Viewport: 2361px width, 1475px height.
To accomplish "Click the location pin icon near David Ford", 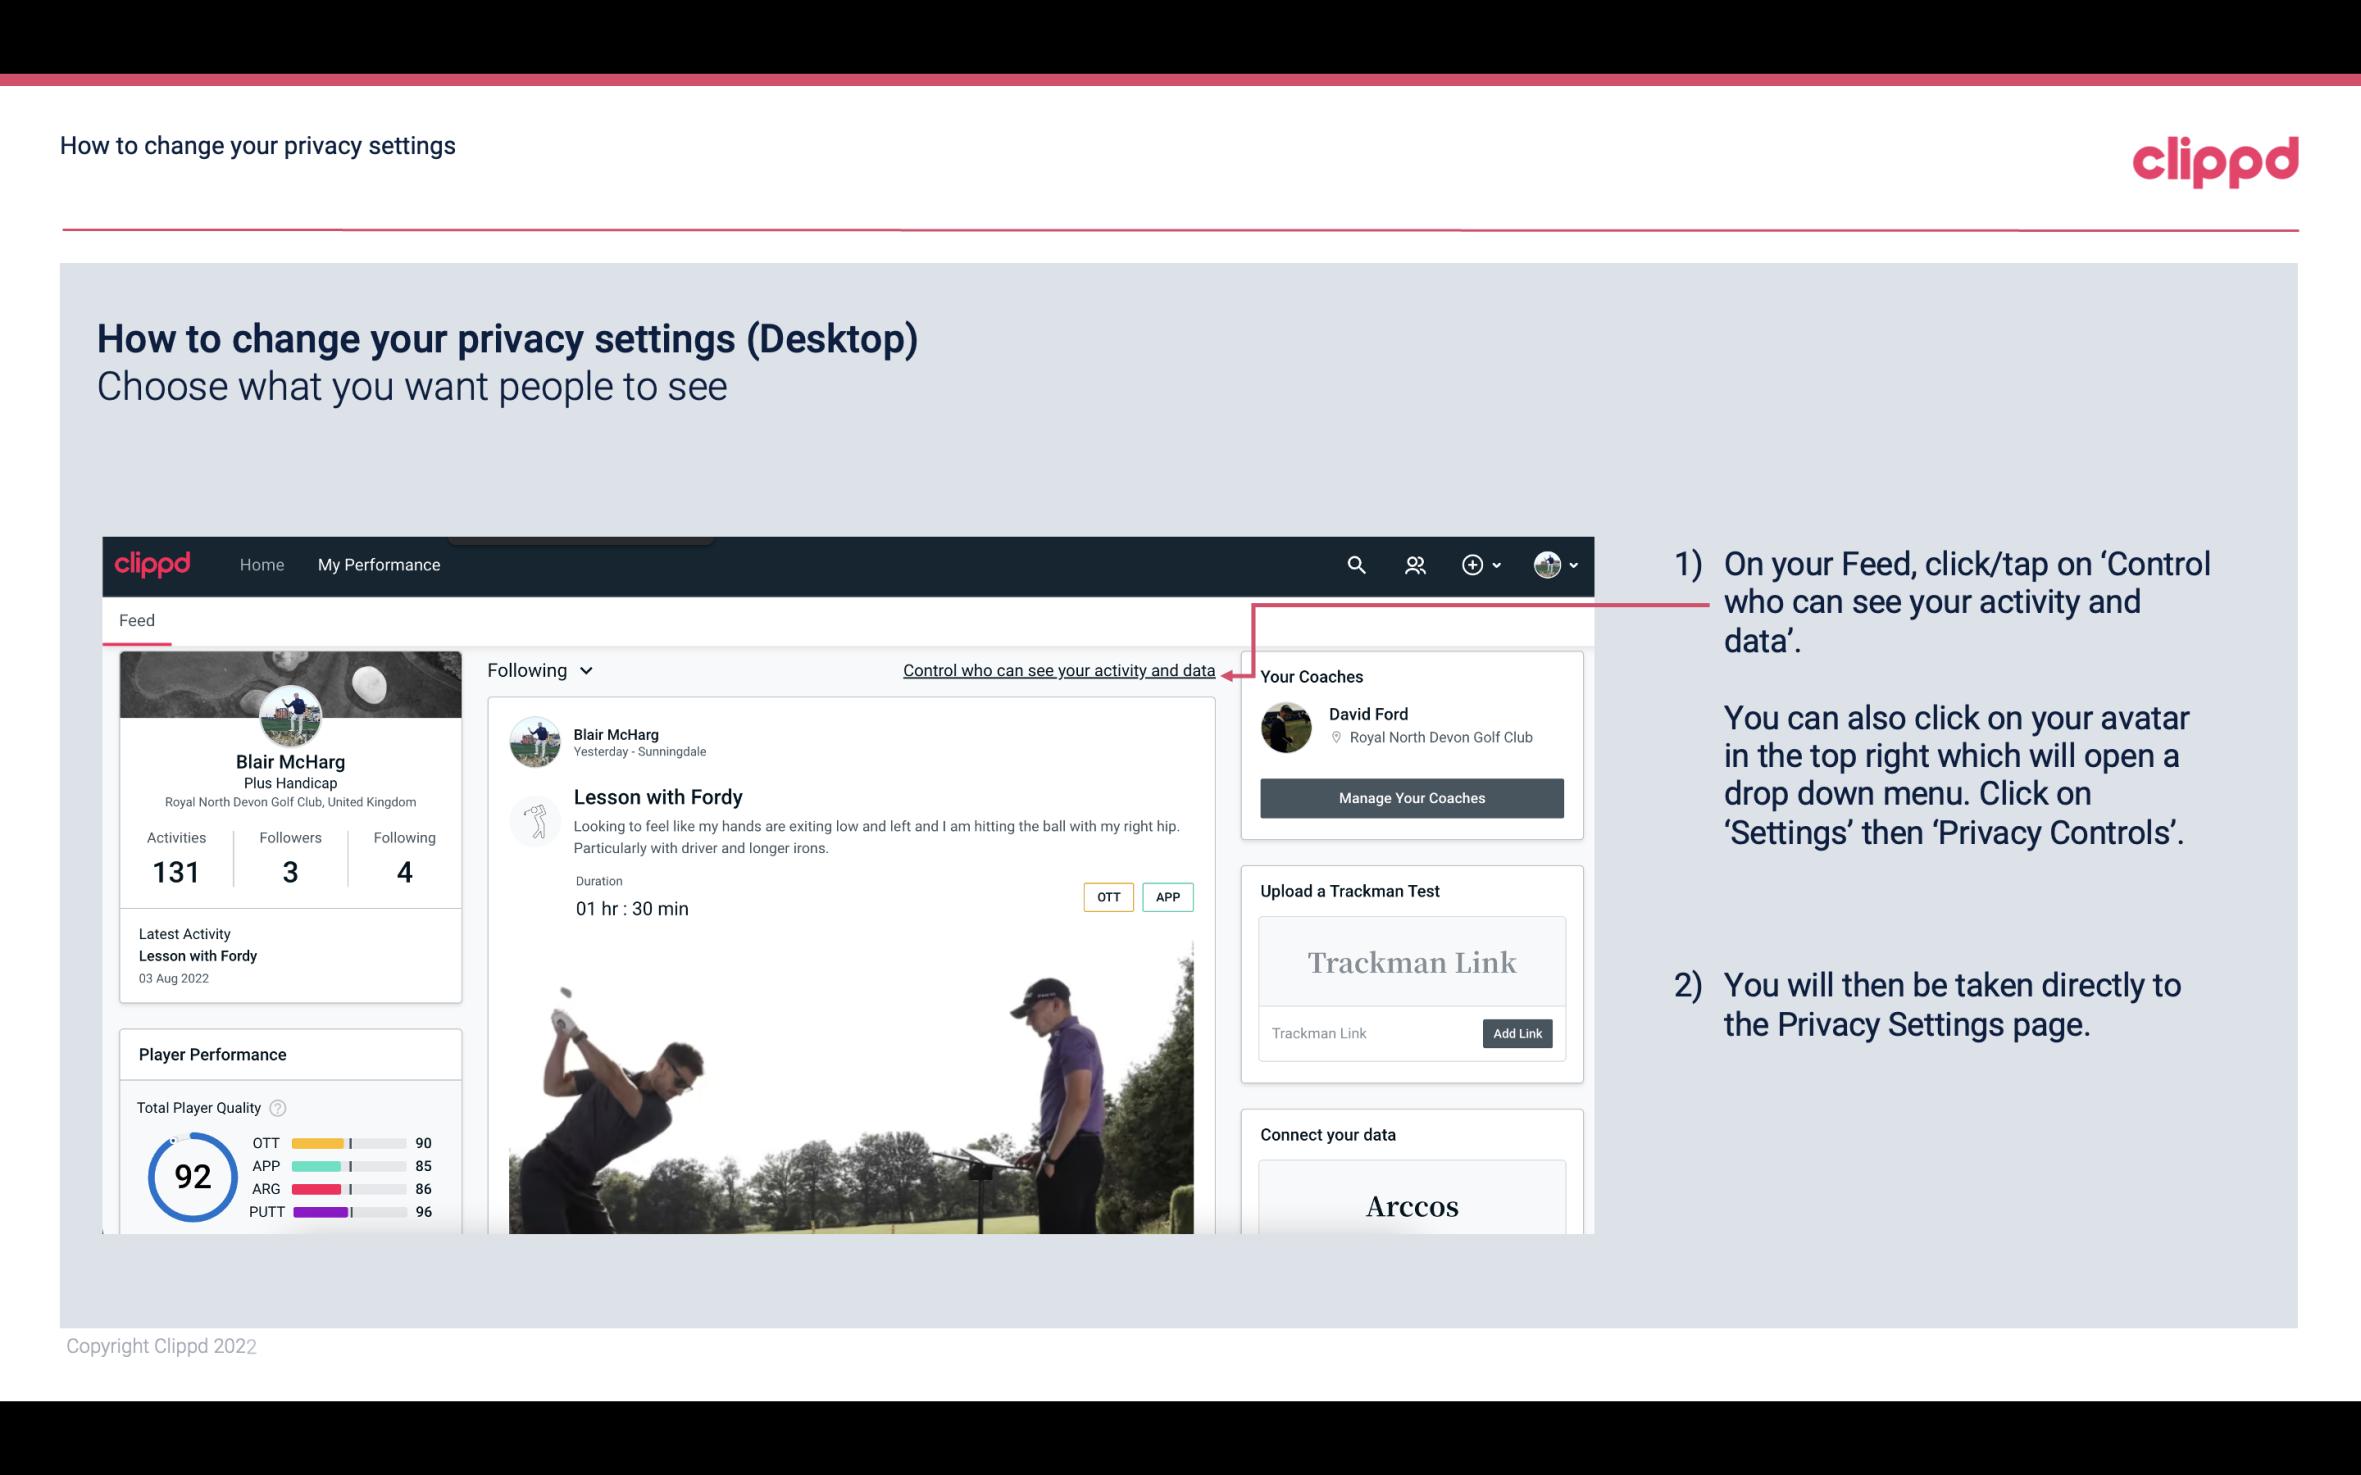I will 1337,738.
